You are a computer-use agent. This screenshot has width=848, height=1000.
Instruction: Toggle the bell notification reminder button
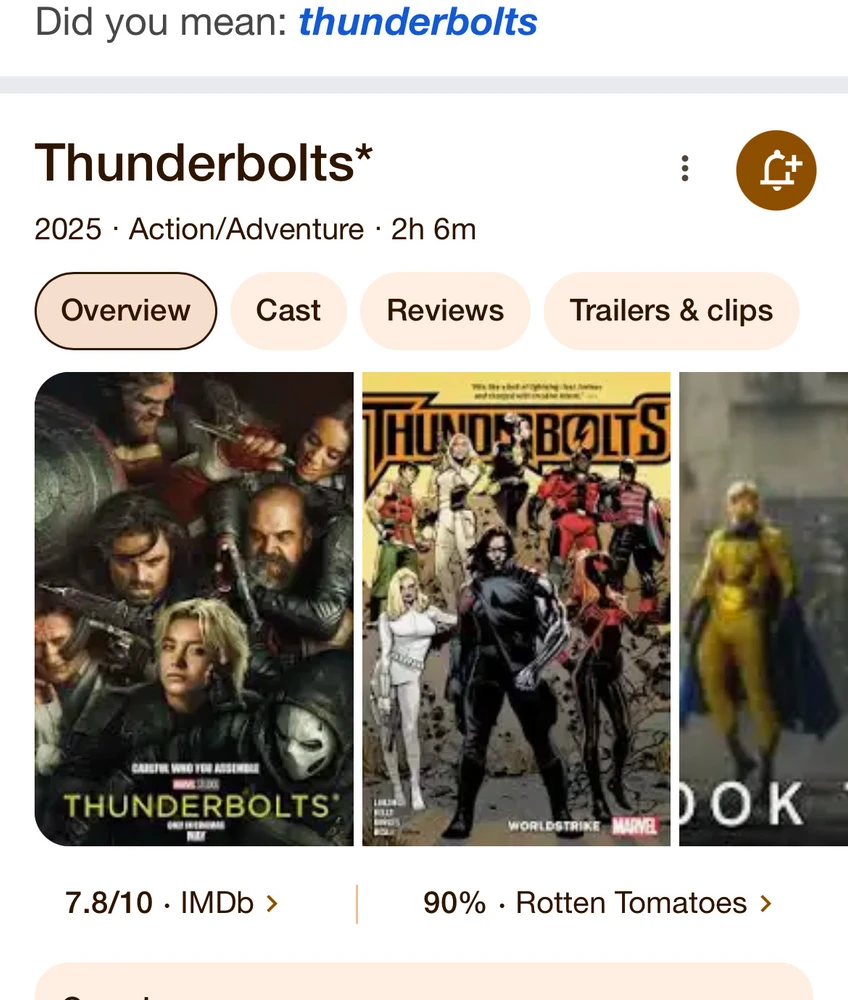click(776, 170)
